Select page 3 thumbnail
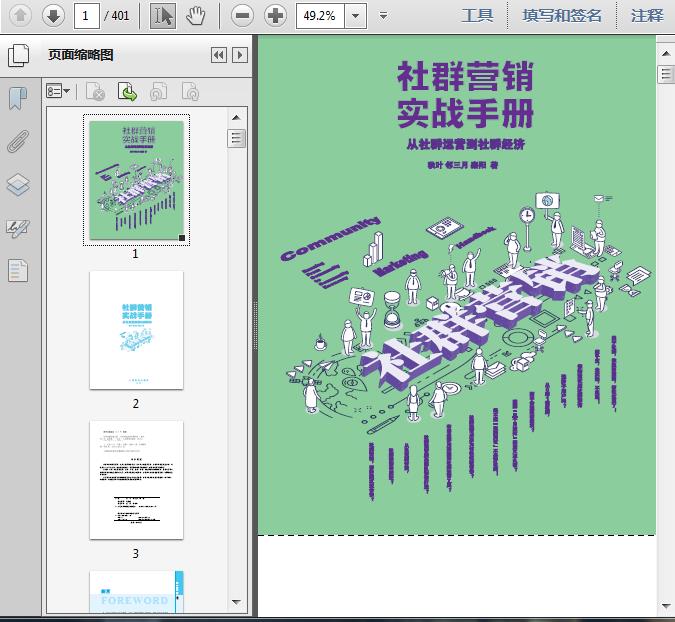The height and width of the screenshot is (622, 675). point(136,480)
